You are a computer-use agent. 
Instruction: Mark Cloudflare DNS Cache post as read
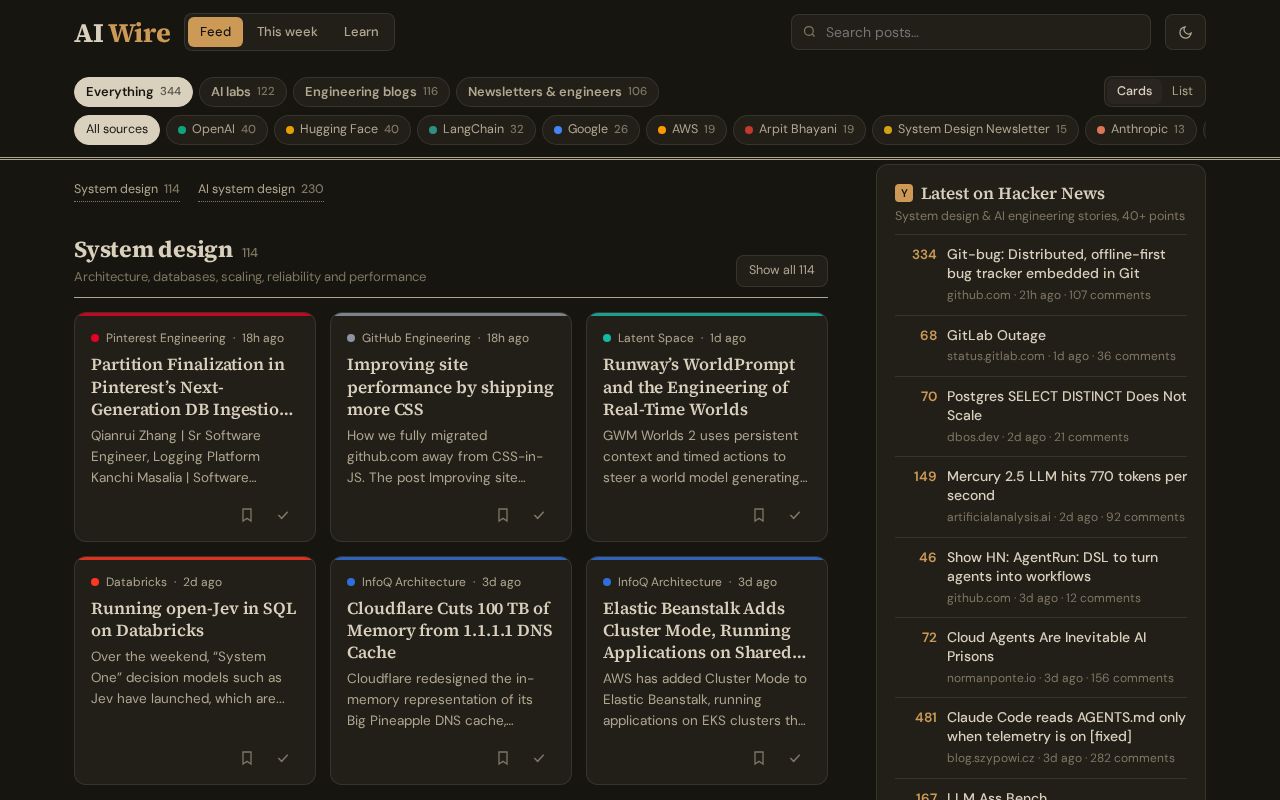point(539,758)
